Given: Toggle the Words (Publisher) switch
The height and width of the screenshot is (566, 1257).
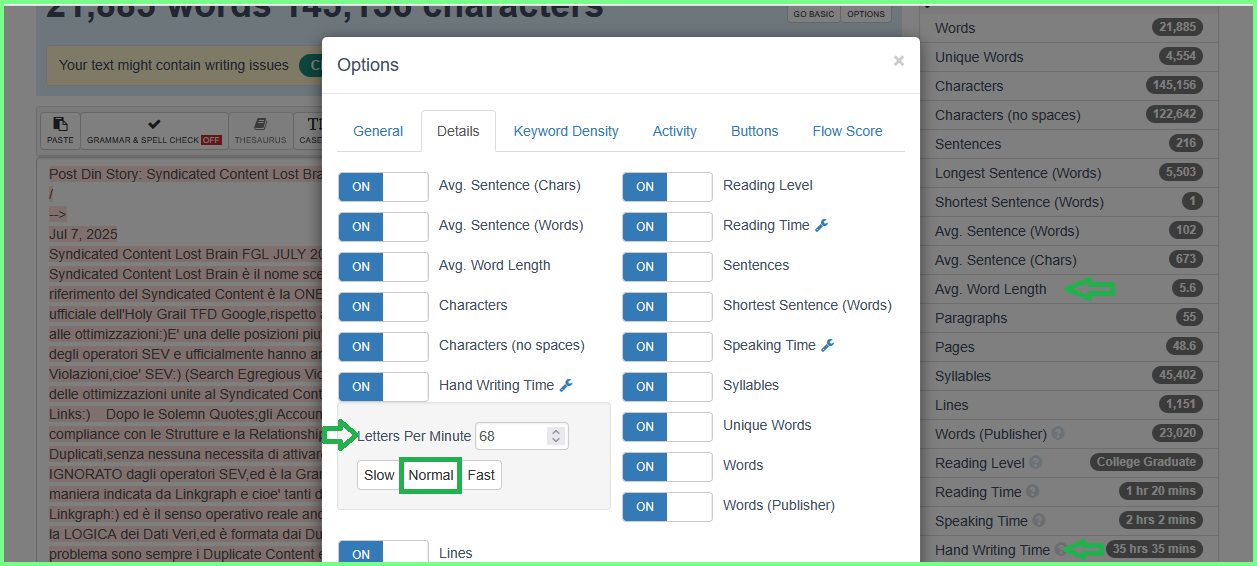Looking at the screenshot, I should pyautogui.click(x=667, y=506).
